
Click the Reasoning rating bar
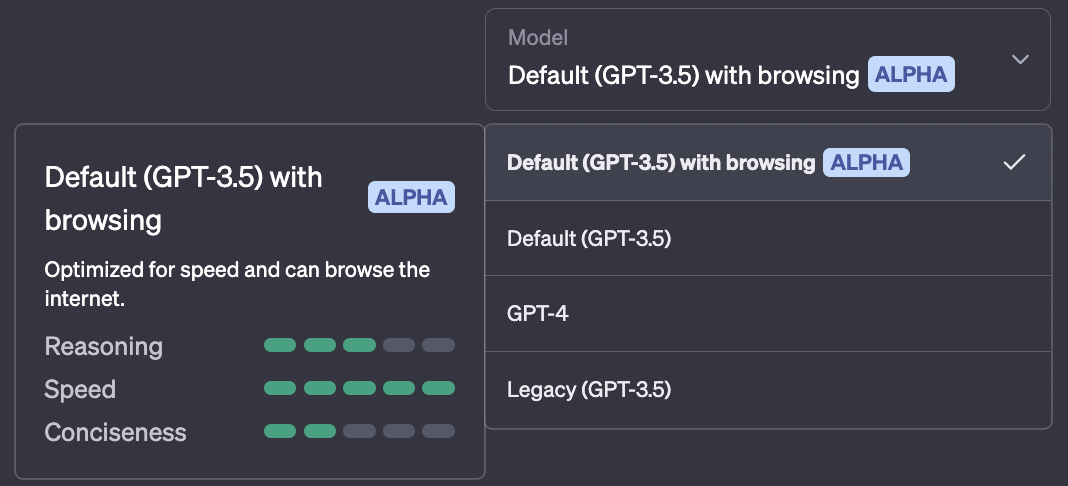tap(359, 346)
